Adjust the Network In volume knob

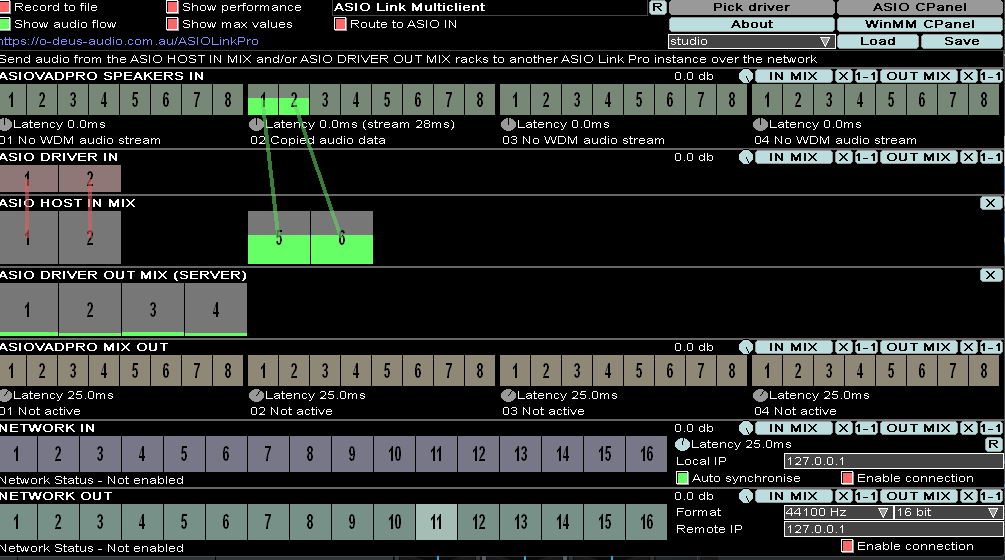745,428
